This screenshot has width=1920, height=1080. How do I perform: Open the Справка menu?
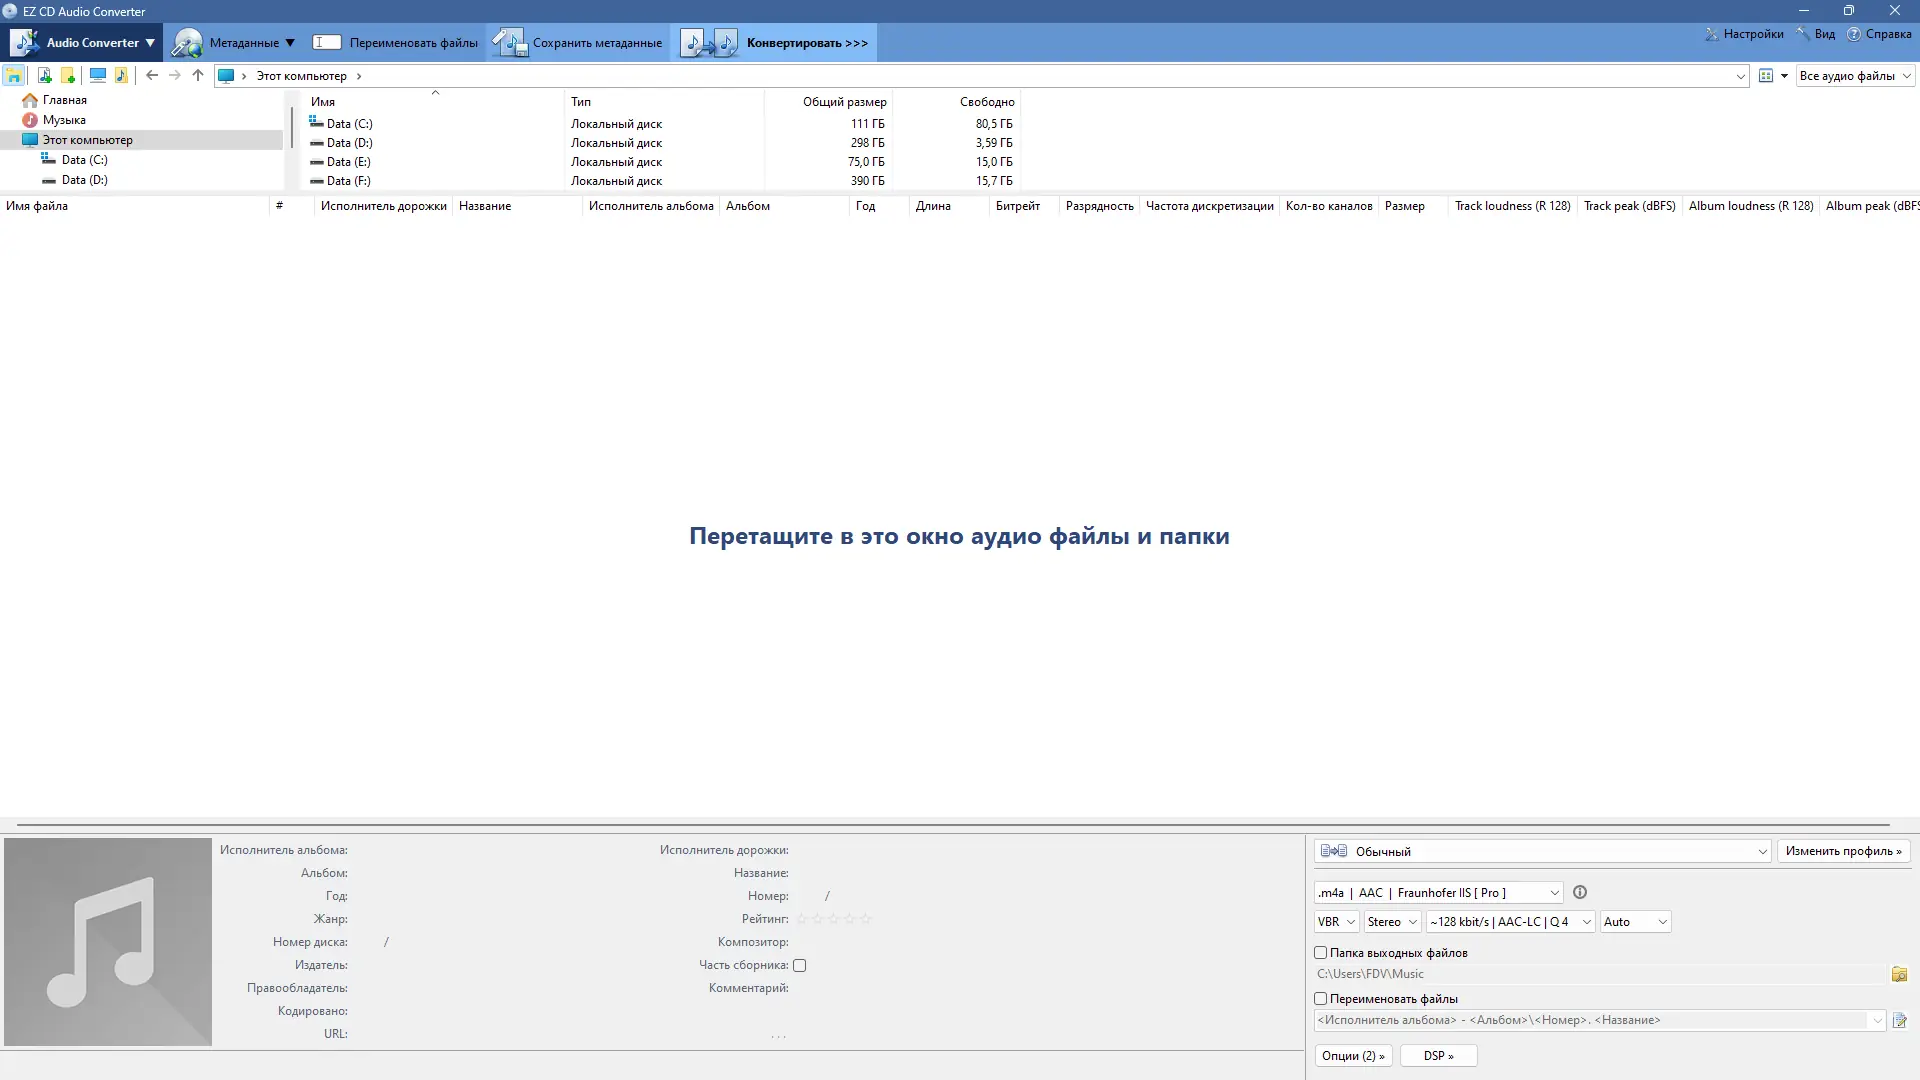pos(1881,33)
